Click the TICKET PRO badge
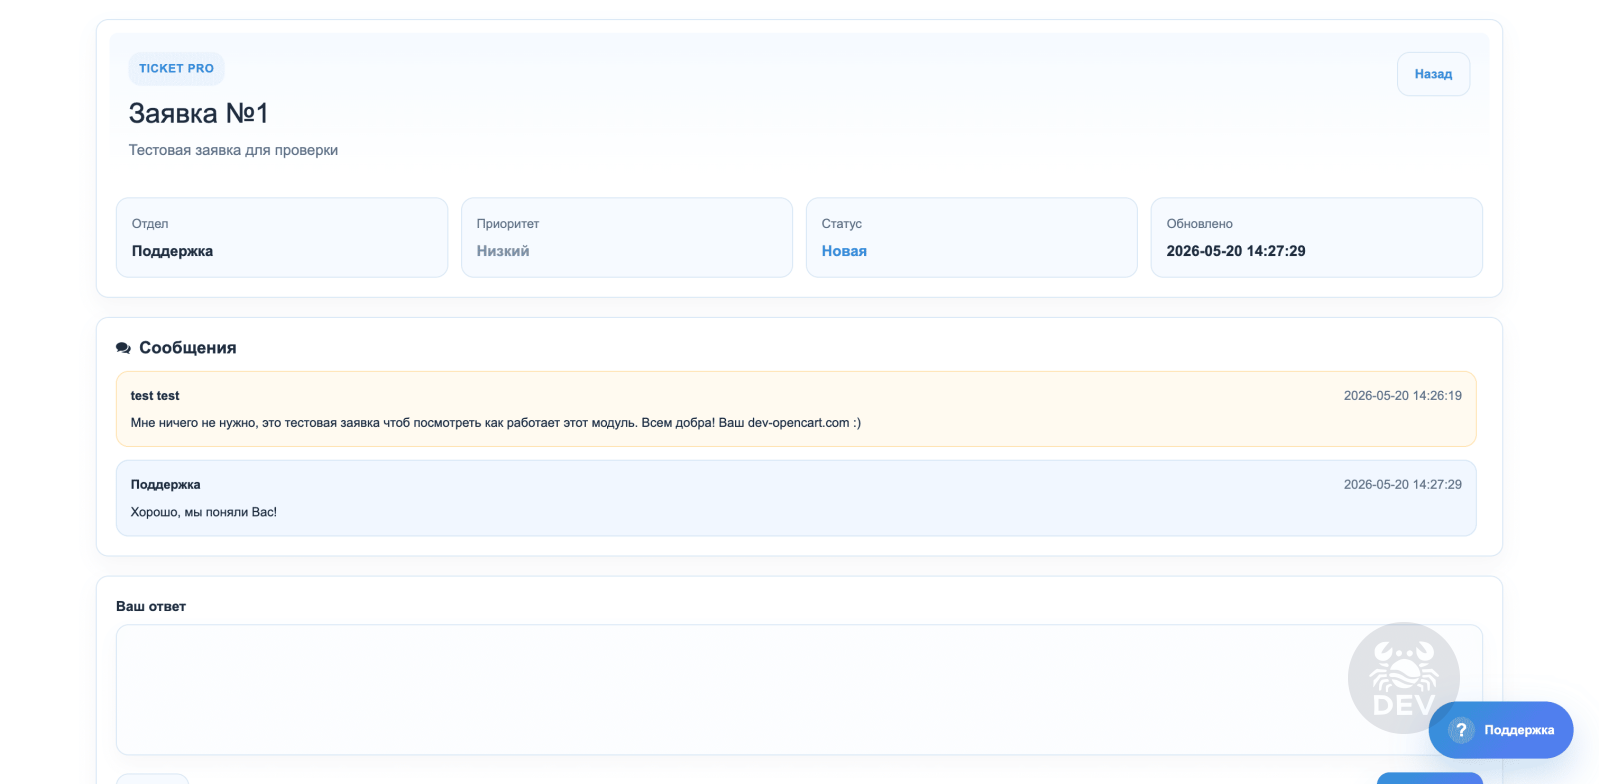 [x=176, y=69]
